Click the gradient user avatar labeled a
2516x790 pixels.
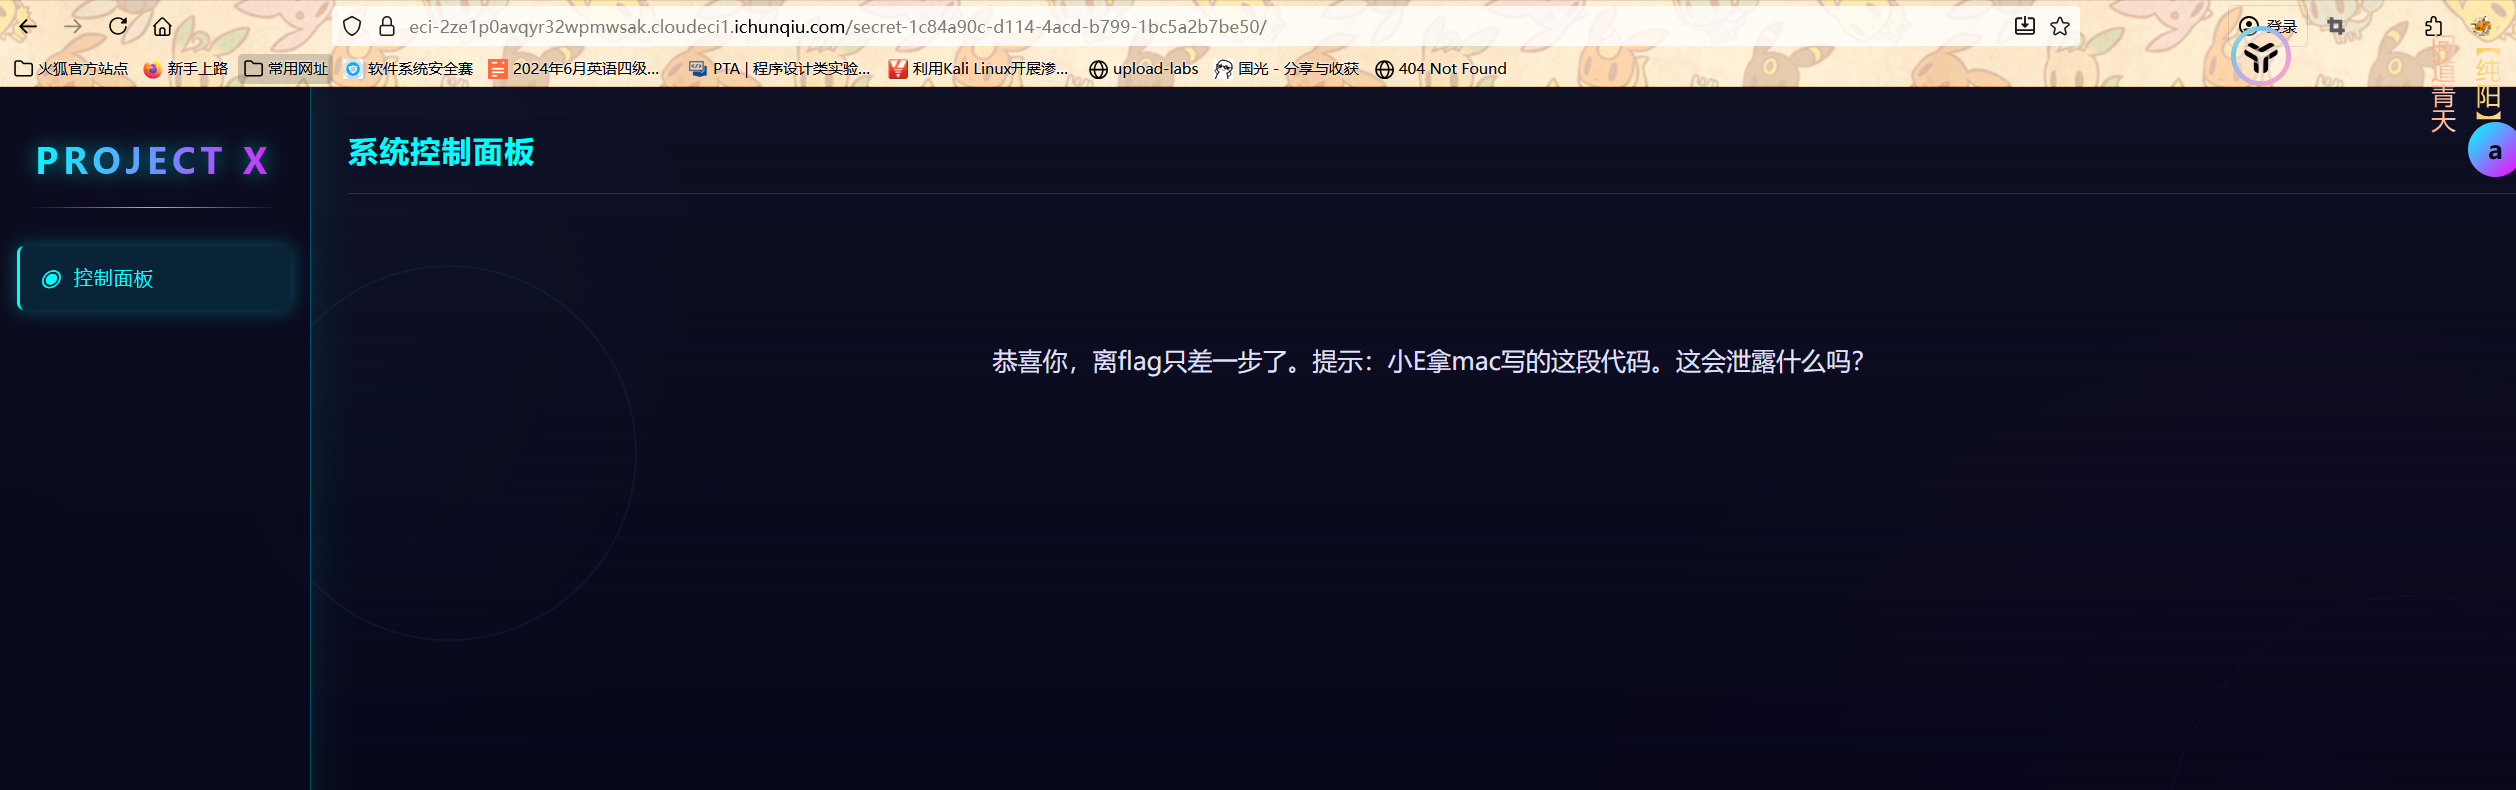point(2492,151)
